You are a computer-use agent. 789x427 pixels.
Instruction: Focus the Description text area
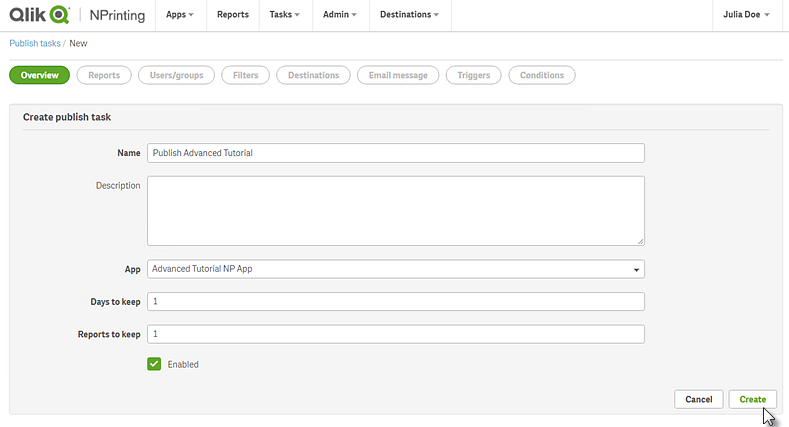(396, 211)
